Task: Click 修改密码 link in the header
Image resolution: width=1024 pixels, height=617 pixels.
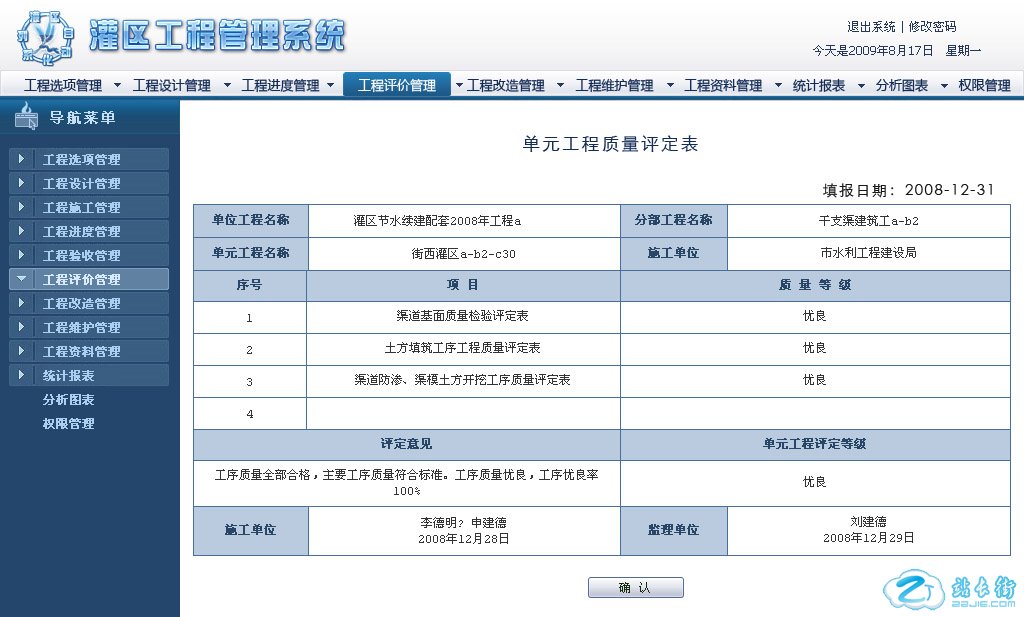Action: 932,27
